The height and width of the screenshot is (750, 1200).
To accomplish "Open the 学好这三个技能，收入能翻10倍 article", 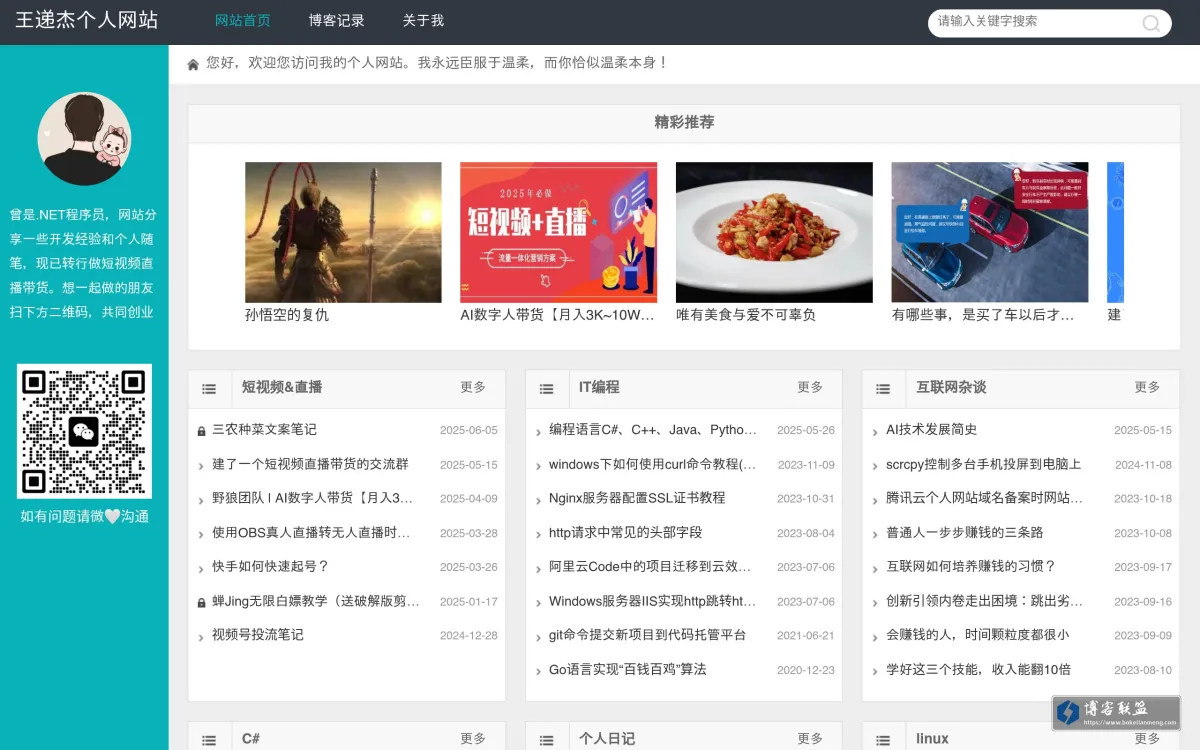I will (979, 670).
